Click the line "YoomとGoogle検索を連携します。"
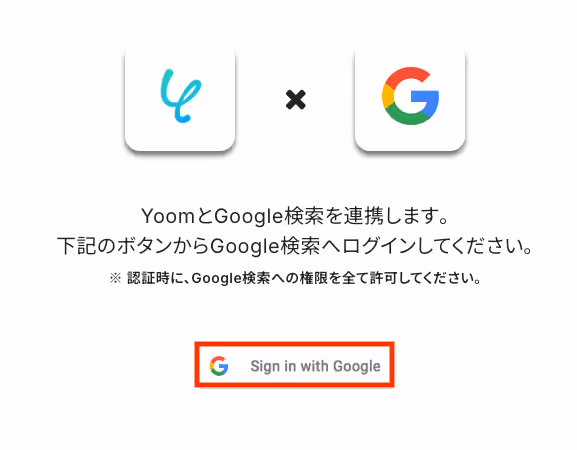The image size is (577, 450). pos(295,216)
